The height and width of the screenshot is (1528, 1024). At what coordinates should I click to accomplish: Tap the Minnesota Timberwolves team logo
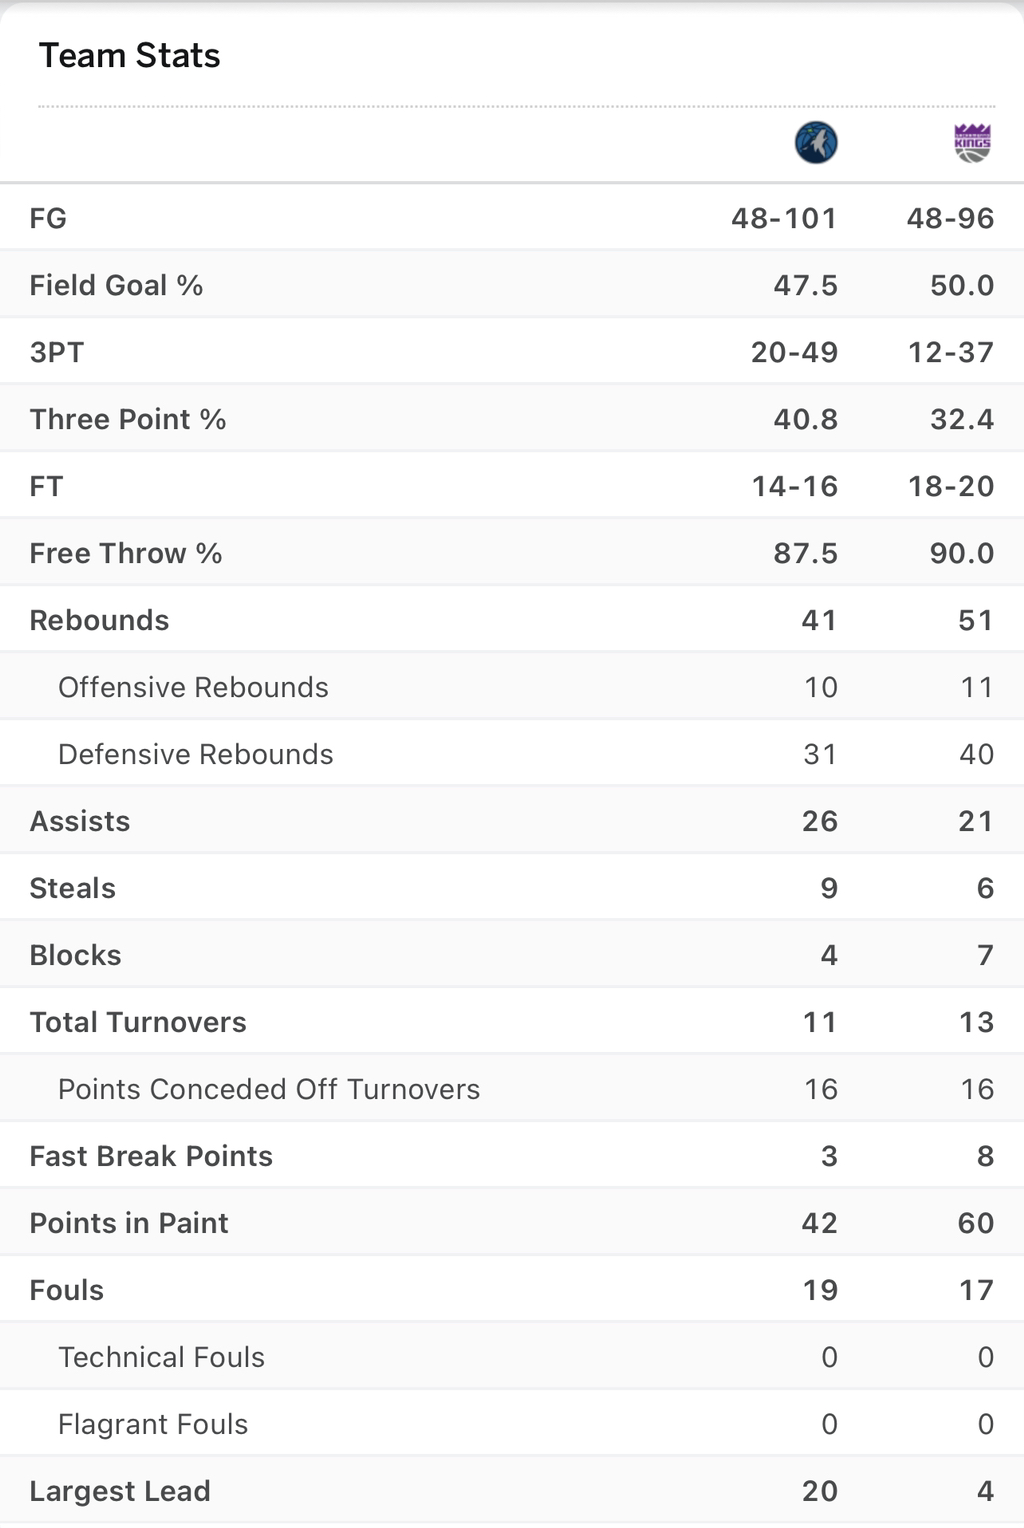(816, 143)
